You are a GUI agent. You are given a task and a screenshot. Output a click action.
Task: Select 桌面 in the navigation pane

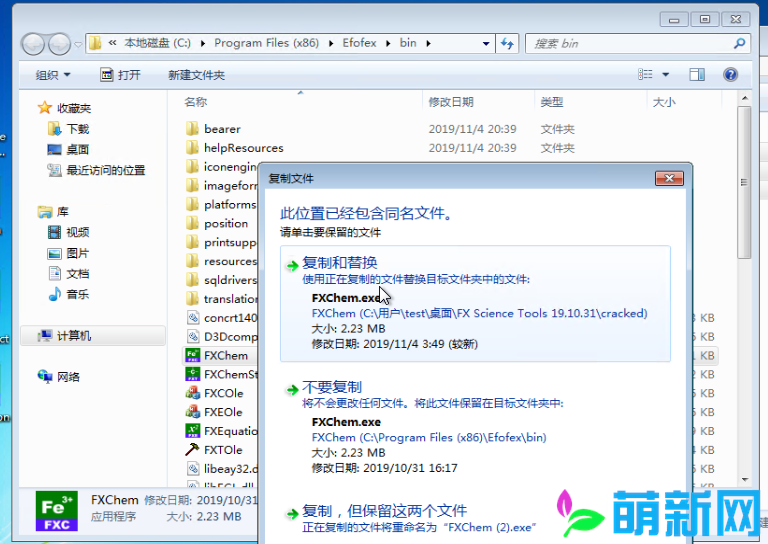[68, 149]
